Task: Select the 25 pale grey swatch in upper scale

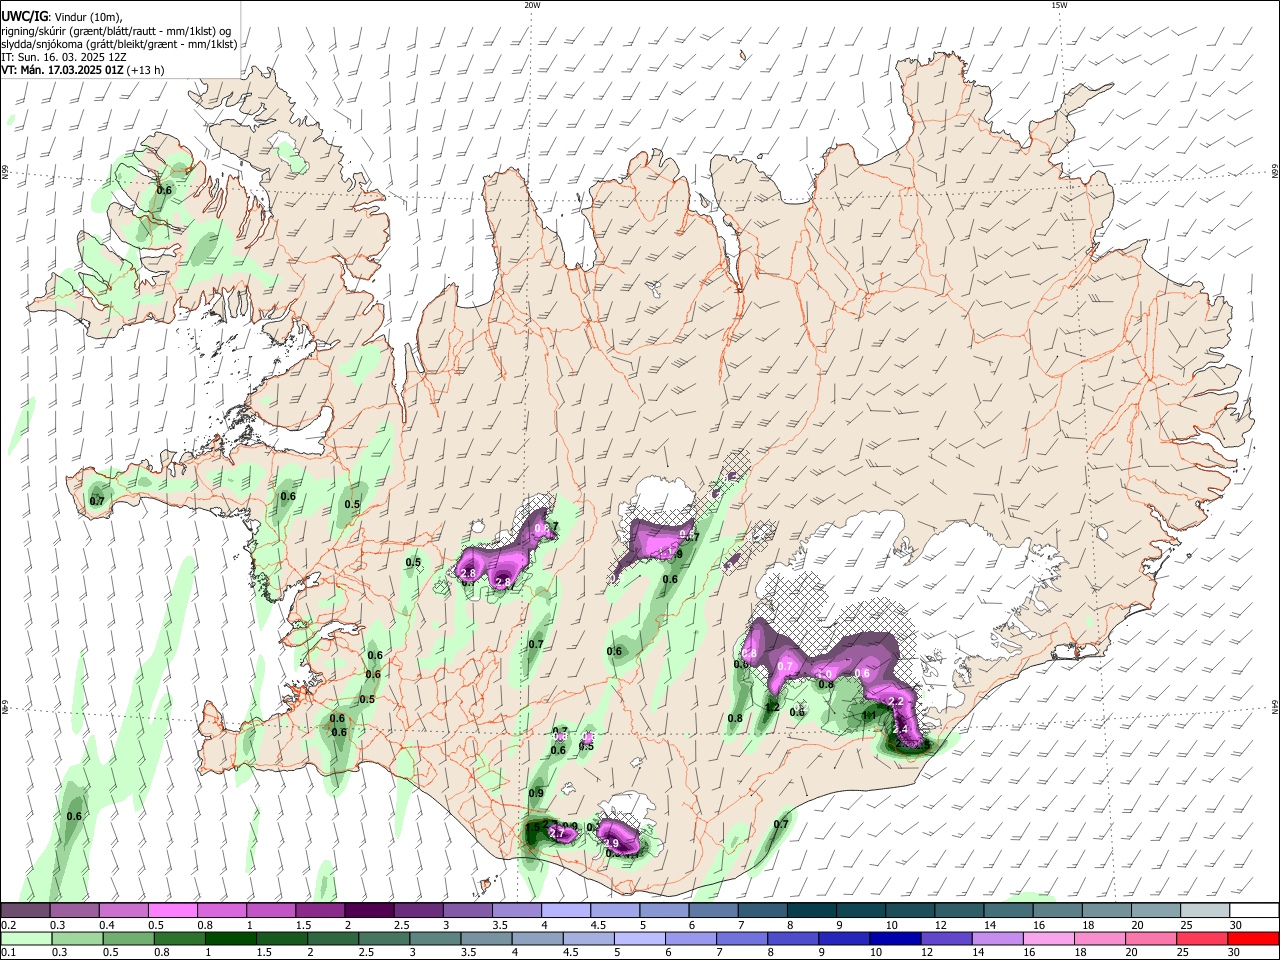Action: coord(1205,910)
